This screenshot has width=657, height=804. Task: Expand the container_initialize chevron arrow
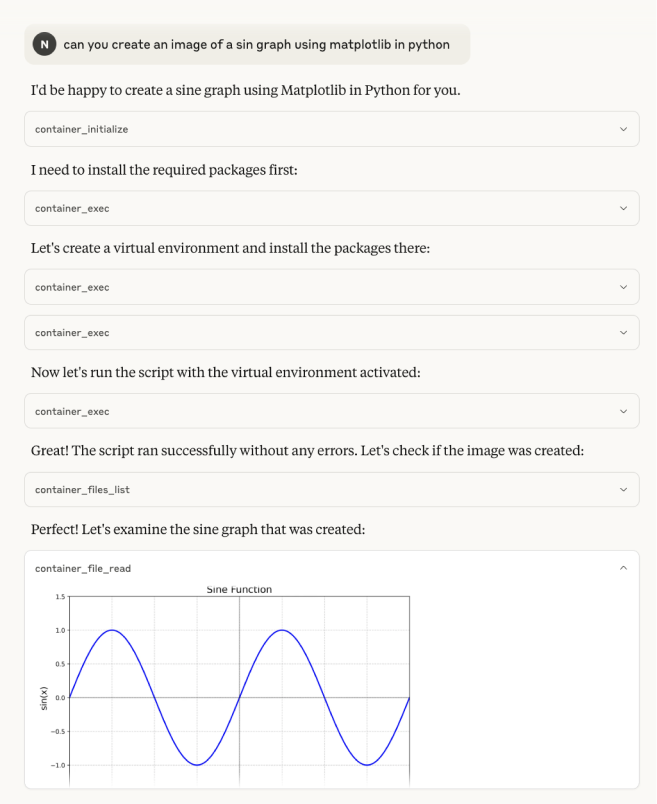(623, 129)
